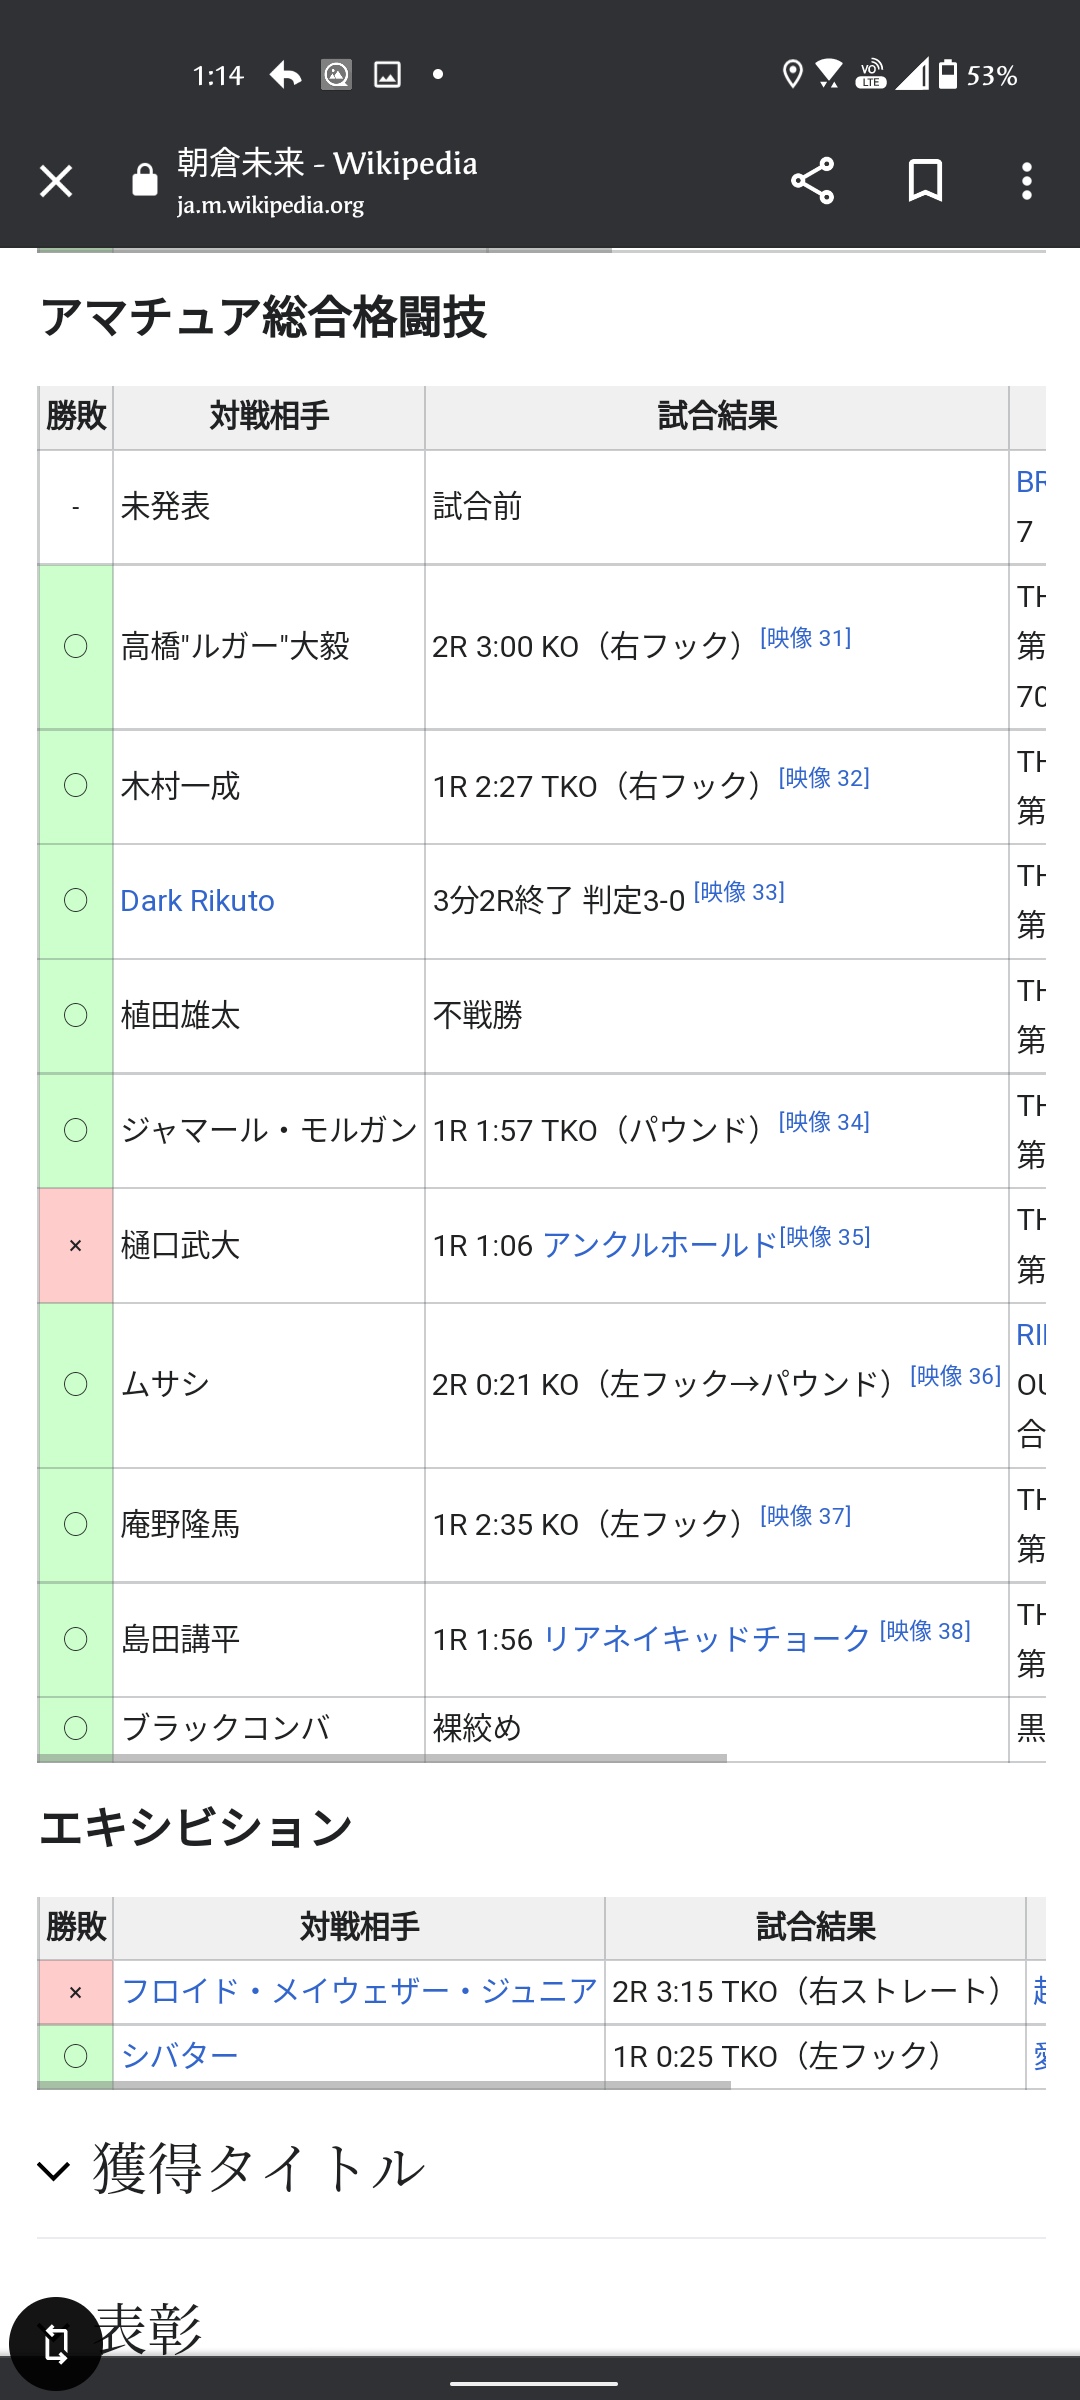Tap the image notification icon in status bar

coord(387,75)
